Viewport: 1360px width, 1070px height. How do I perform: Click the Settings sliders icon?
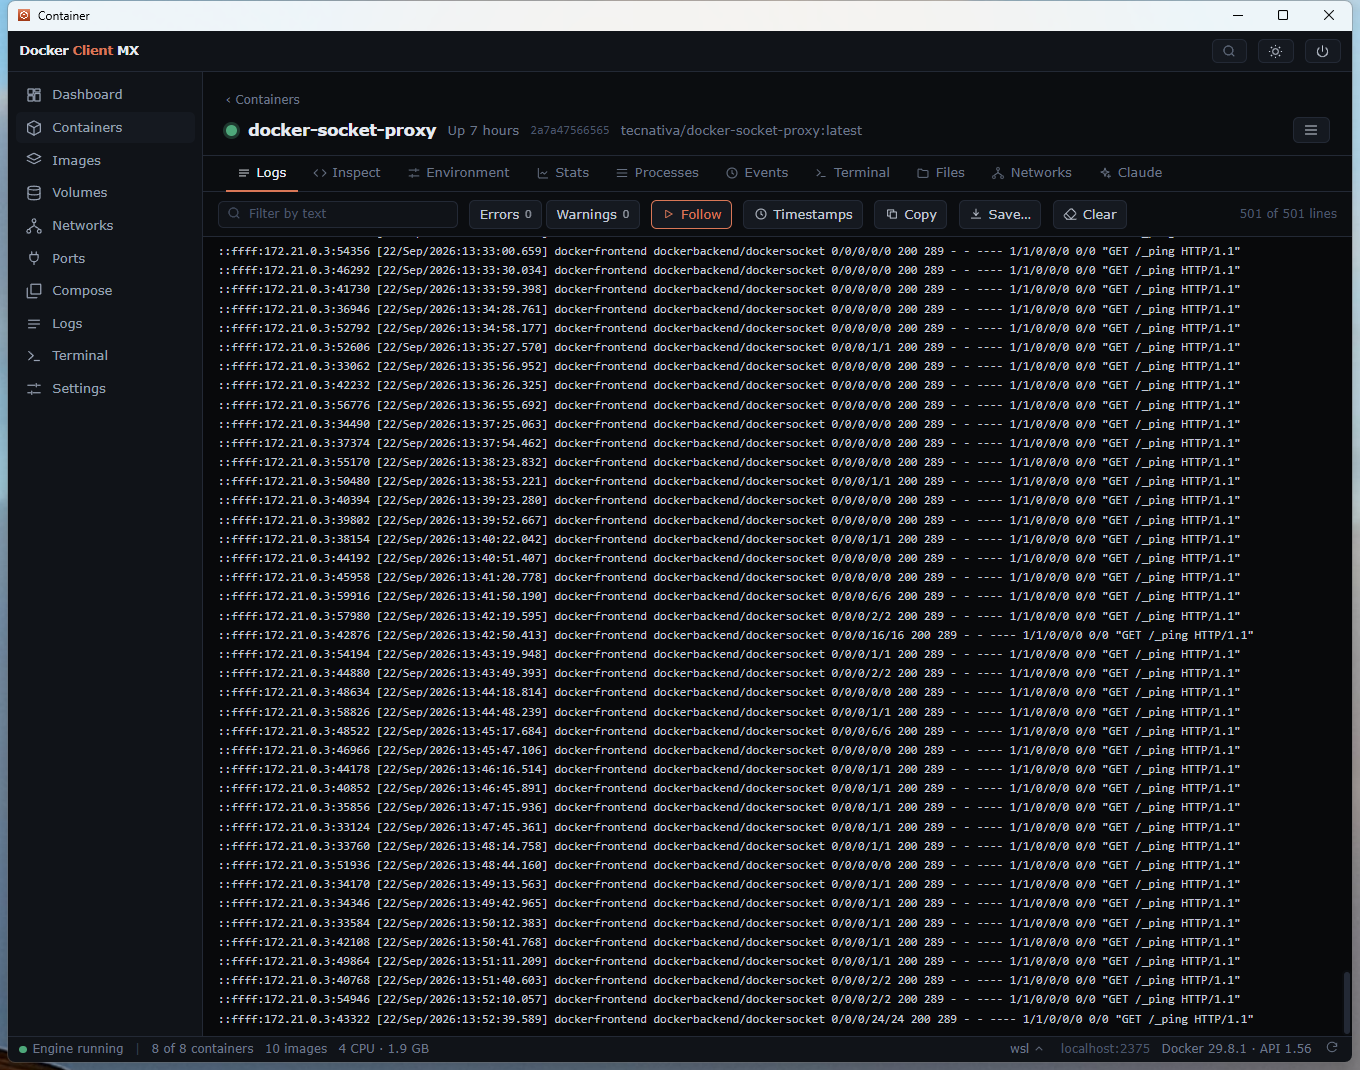(x=34, y=388)
